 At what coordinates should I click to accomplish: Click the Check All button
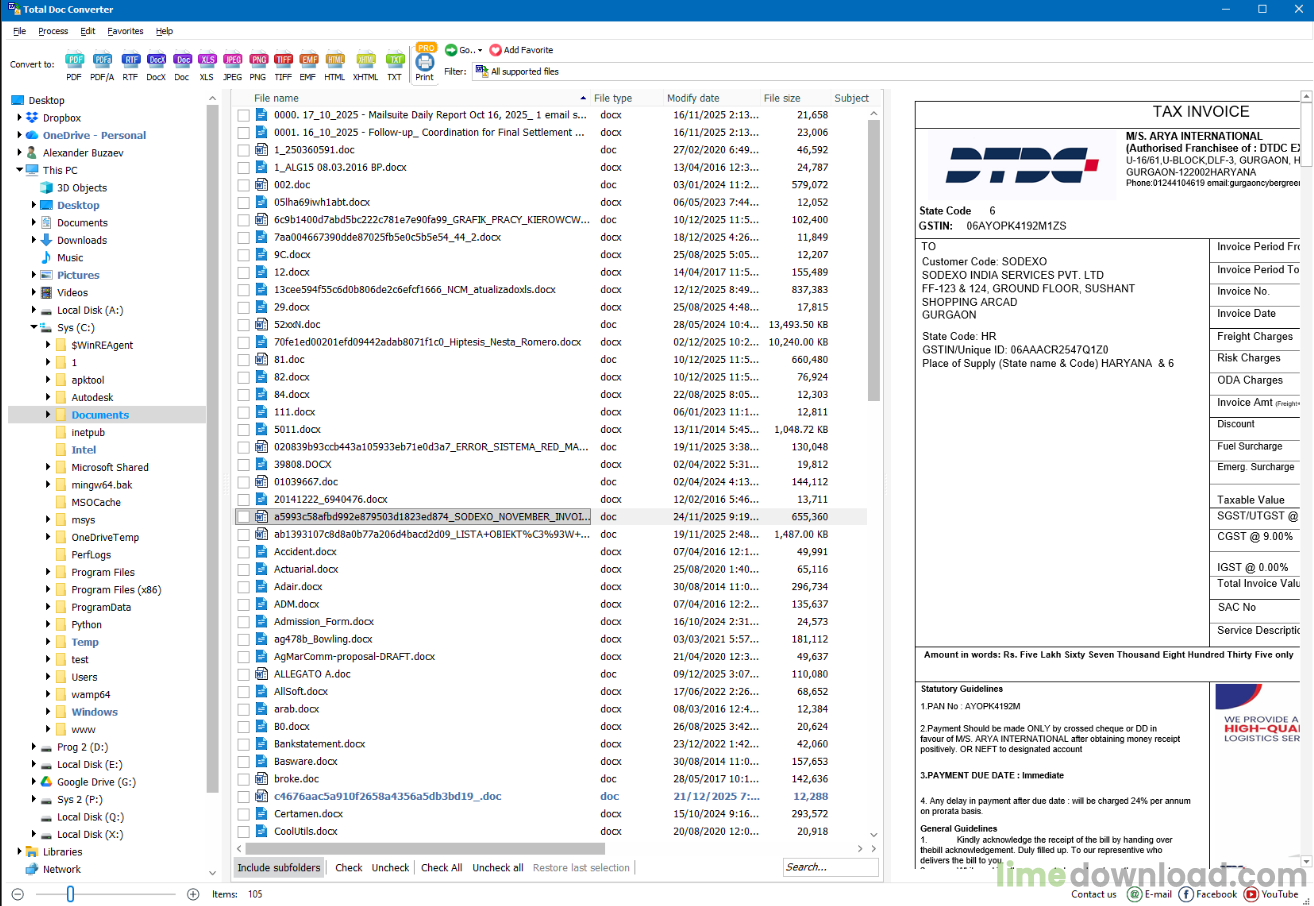pyautogui.click(x=441, y=867)
